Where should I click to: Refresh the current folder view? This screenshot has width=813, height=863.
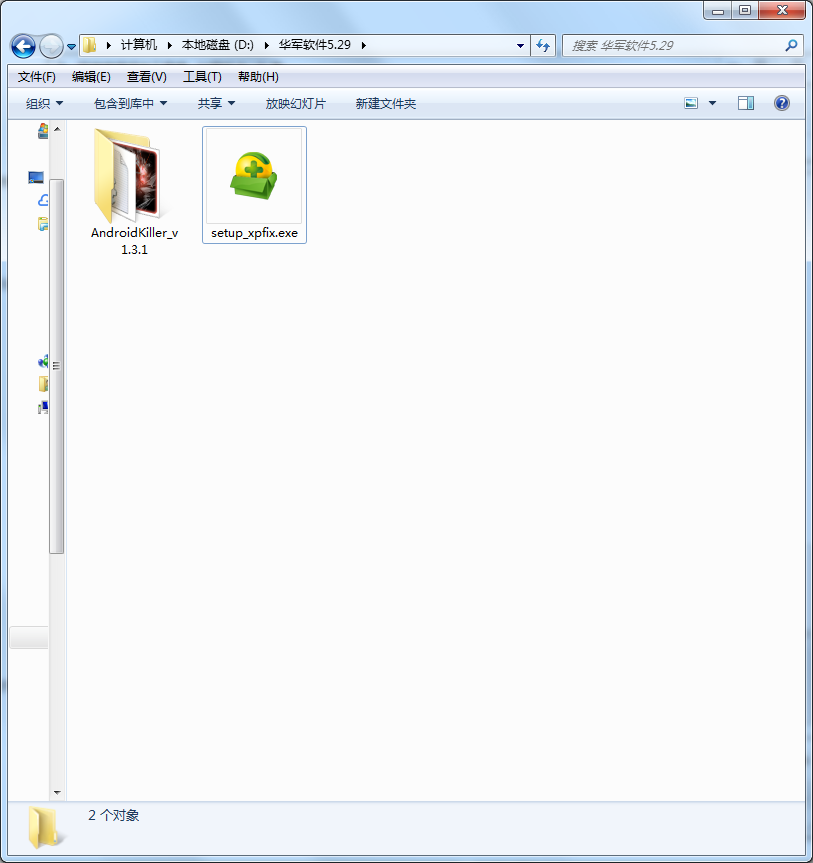543,45
